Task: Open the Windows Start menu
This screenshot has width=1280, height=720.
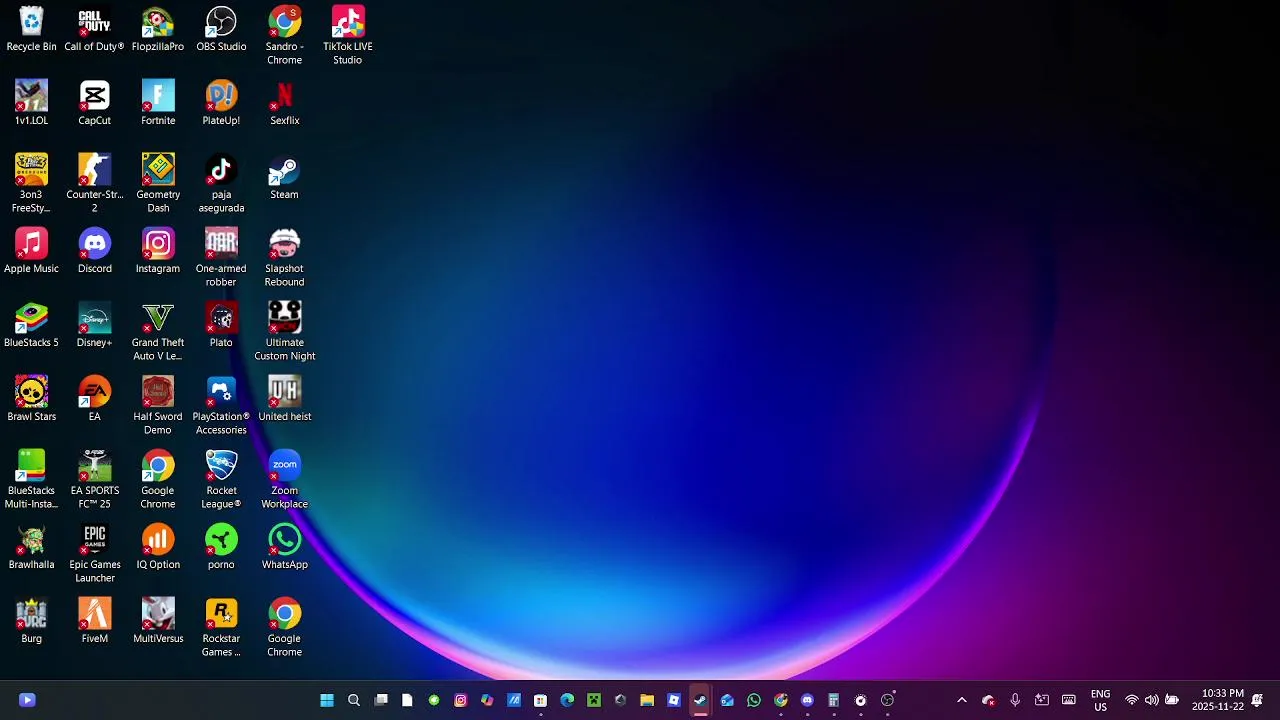Action: coord(327,700)
